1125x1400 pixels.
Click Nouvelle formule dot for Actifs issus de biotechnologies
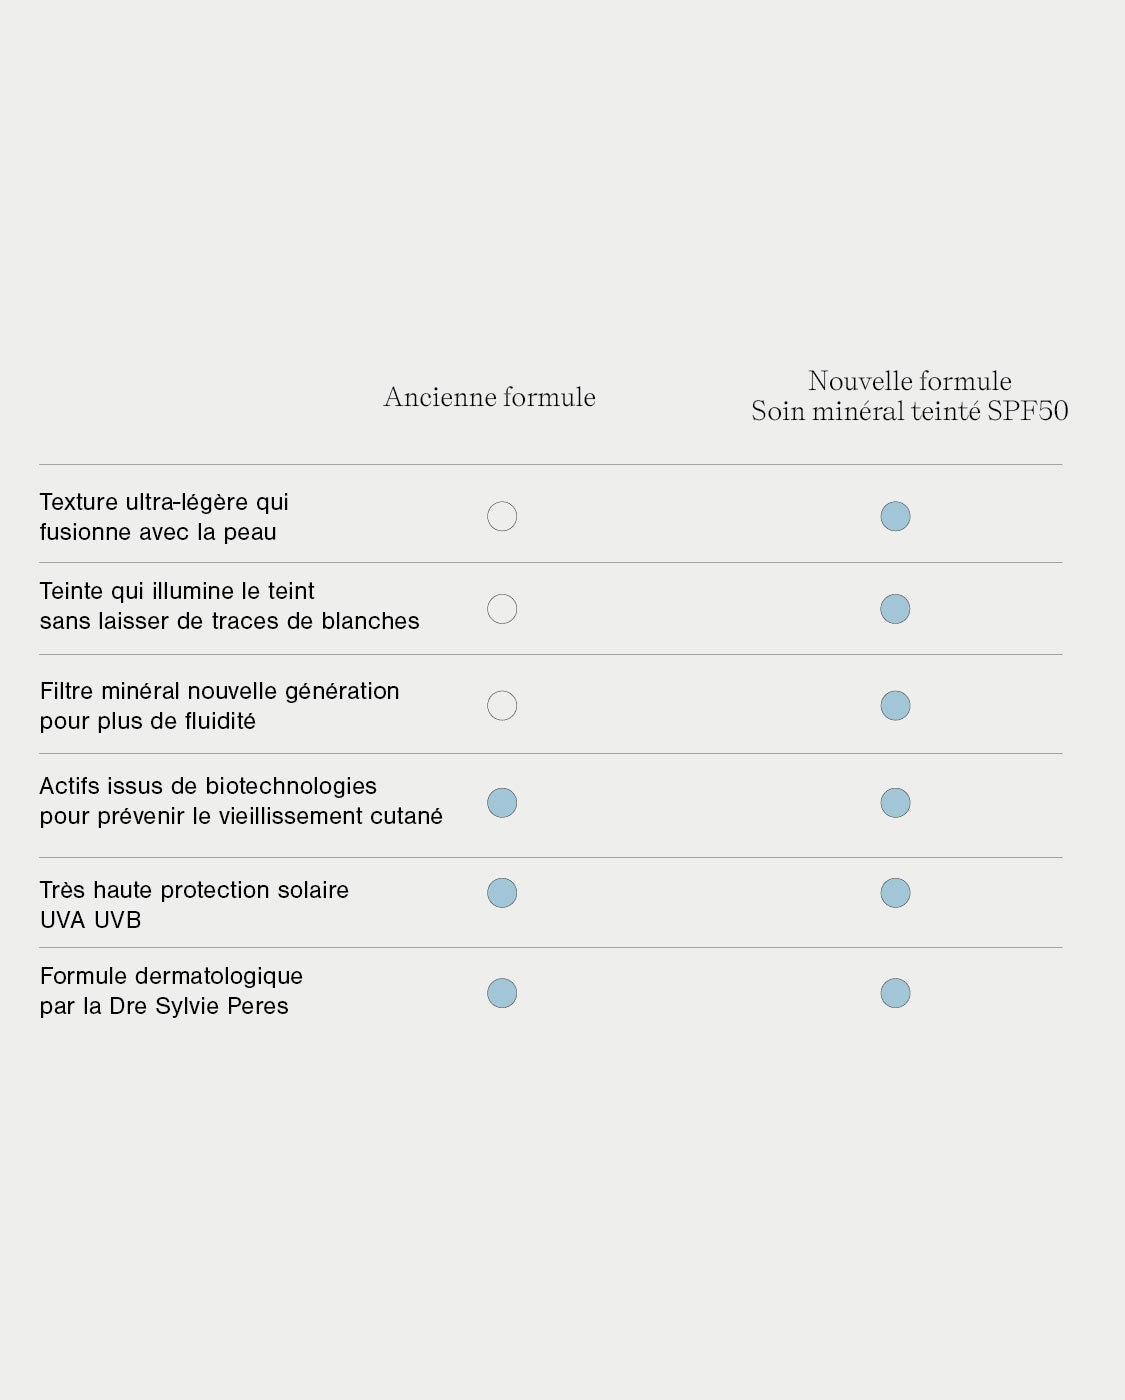click(x=895, y=803)
